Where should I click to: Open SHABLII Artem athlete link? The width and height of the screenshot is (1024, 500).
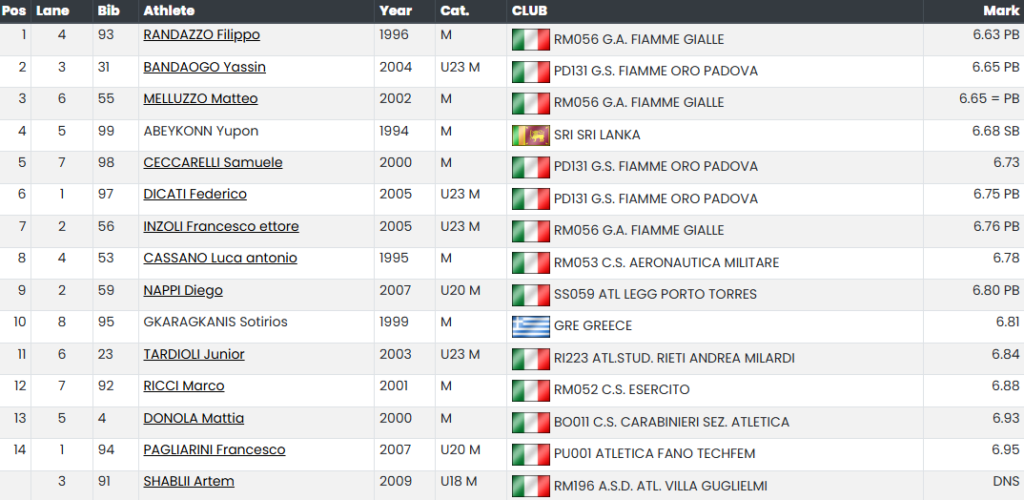pos(189,482)
